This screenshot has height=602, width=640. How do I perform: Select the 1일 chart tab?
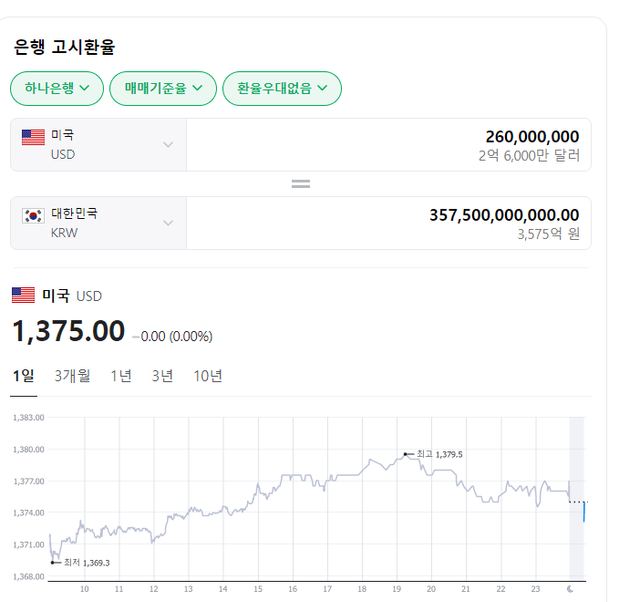click(23, 376)
